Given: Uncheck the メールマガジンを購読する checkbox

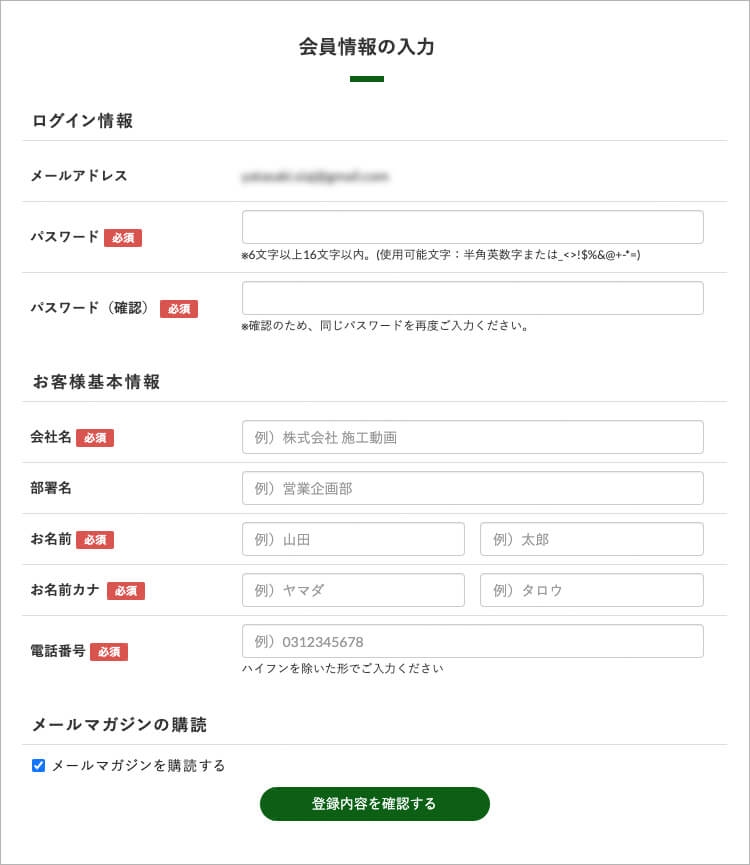Looking at the screenshot, I should [39, 766].
